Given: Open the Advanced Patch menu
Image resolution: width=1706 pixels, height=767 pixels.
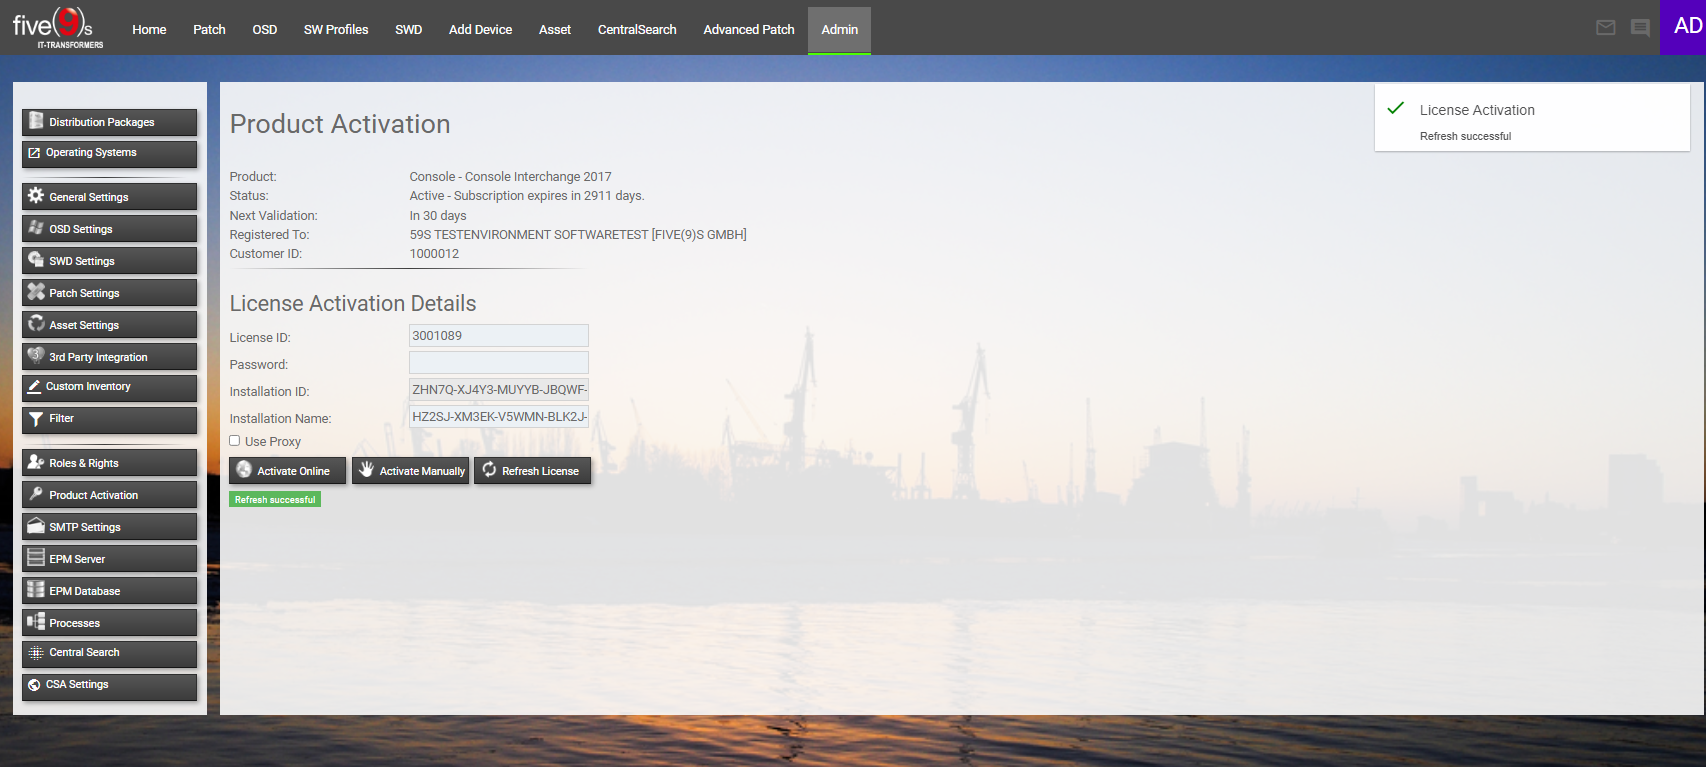Looking at the screenshot, I should tap(749, 29).
